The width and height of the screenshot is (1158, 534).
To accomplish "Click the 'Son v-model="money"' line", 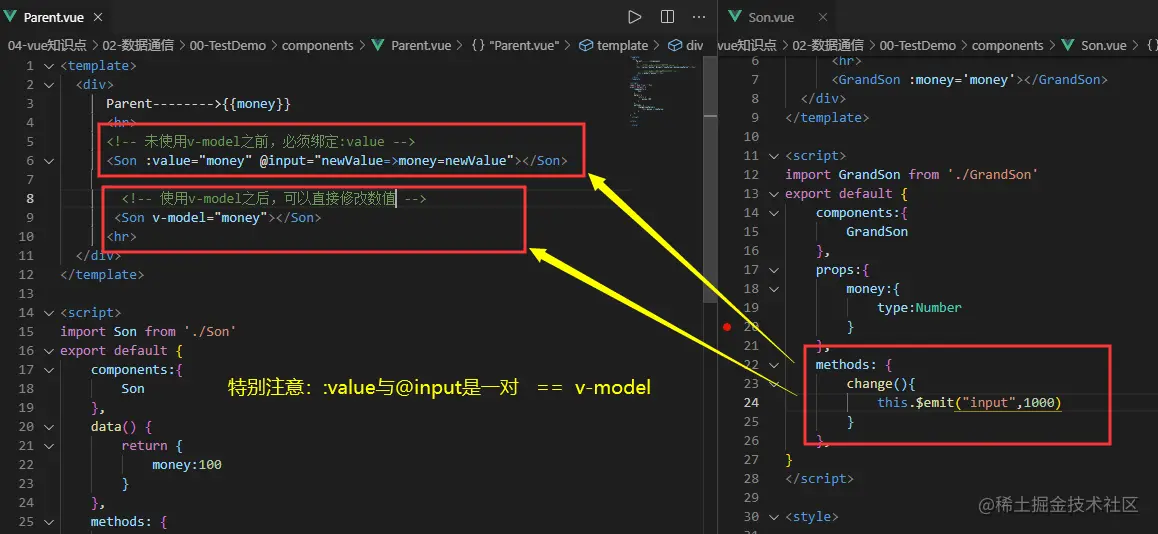I will (218, 218).
